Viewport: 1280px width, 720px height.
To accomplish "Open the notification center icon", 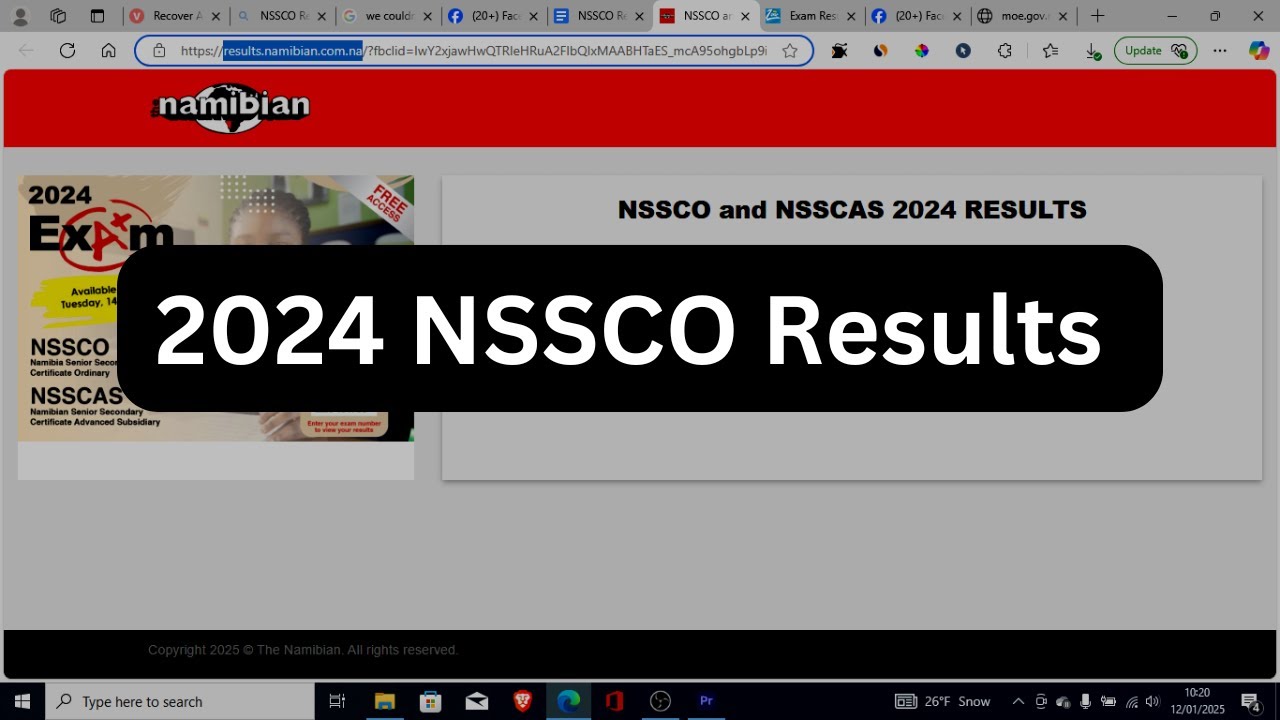I will (1251, 701).
